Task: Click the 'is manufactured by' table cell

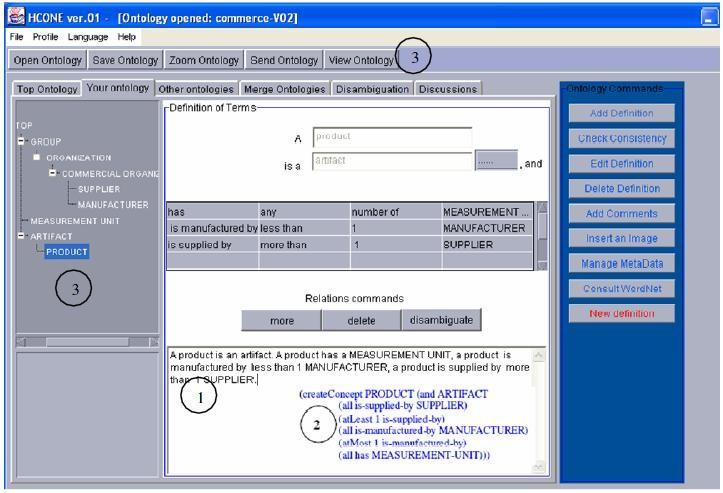Action: (x=212, y=228)
